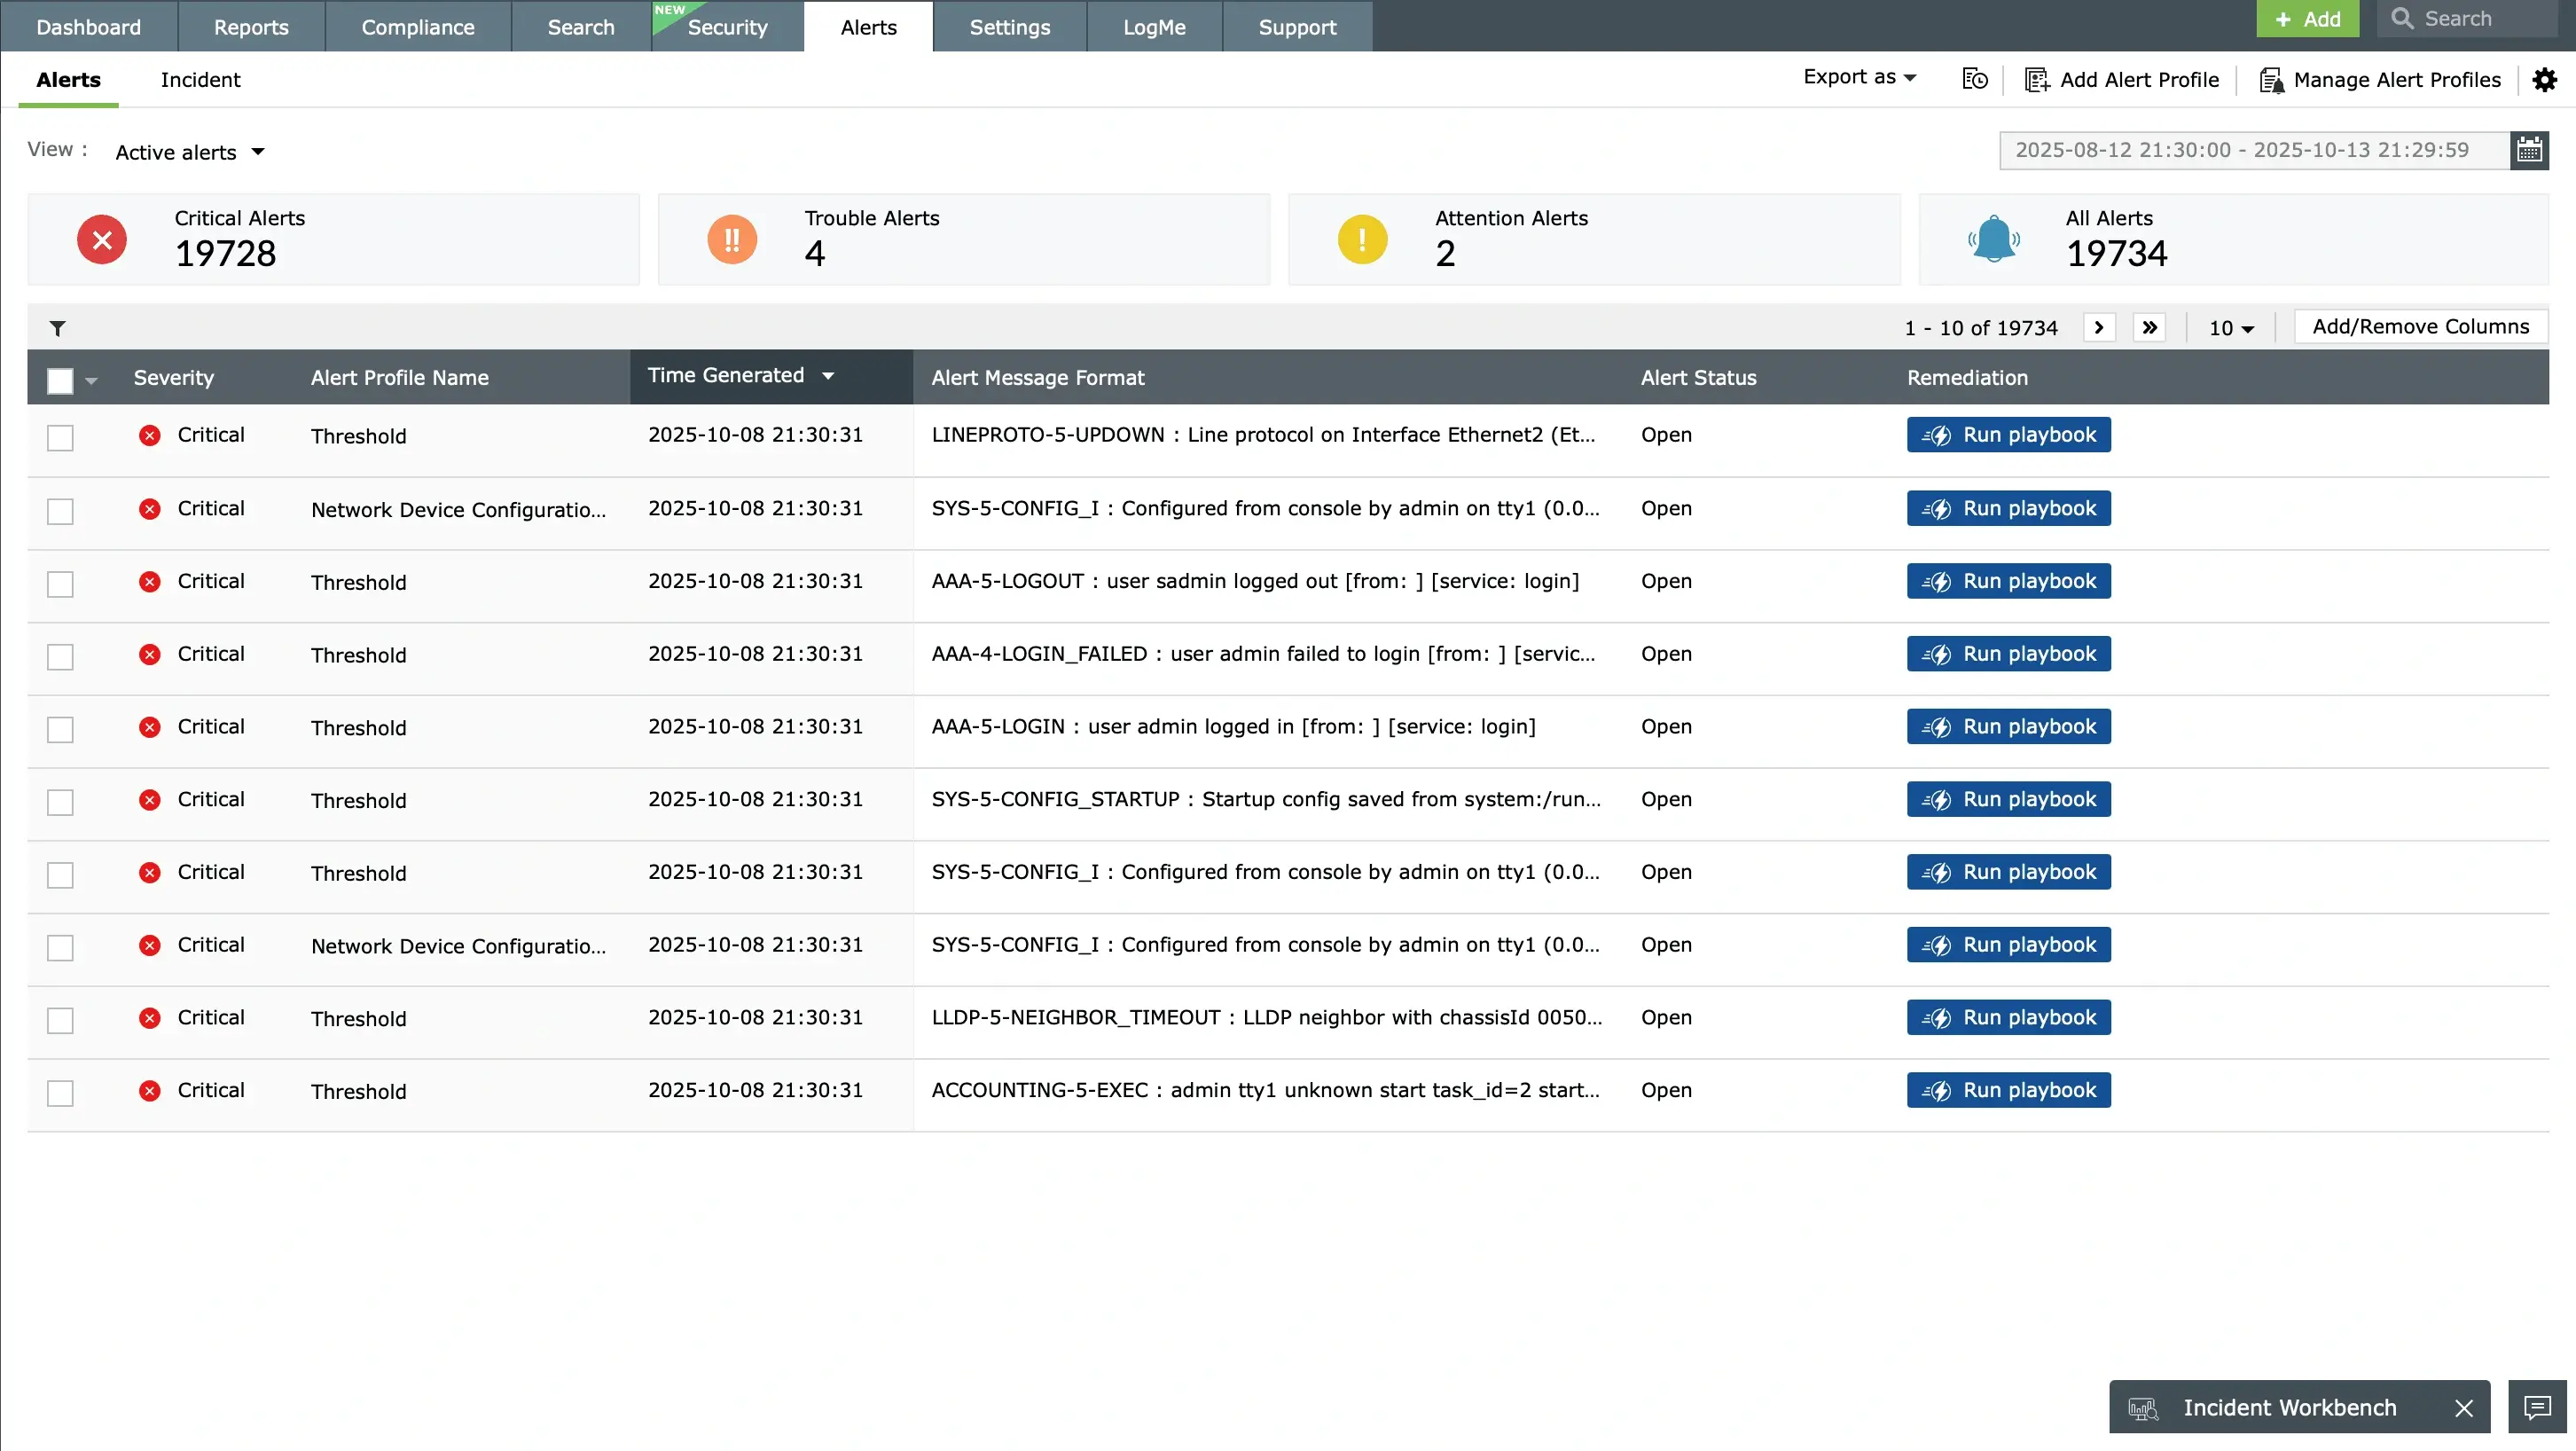Jump to last page of alerts
The height and width of the screenshot is (1451, 2576).
[2149, 328]
